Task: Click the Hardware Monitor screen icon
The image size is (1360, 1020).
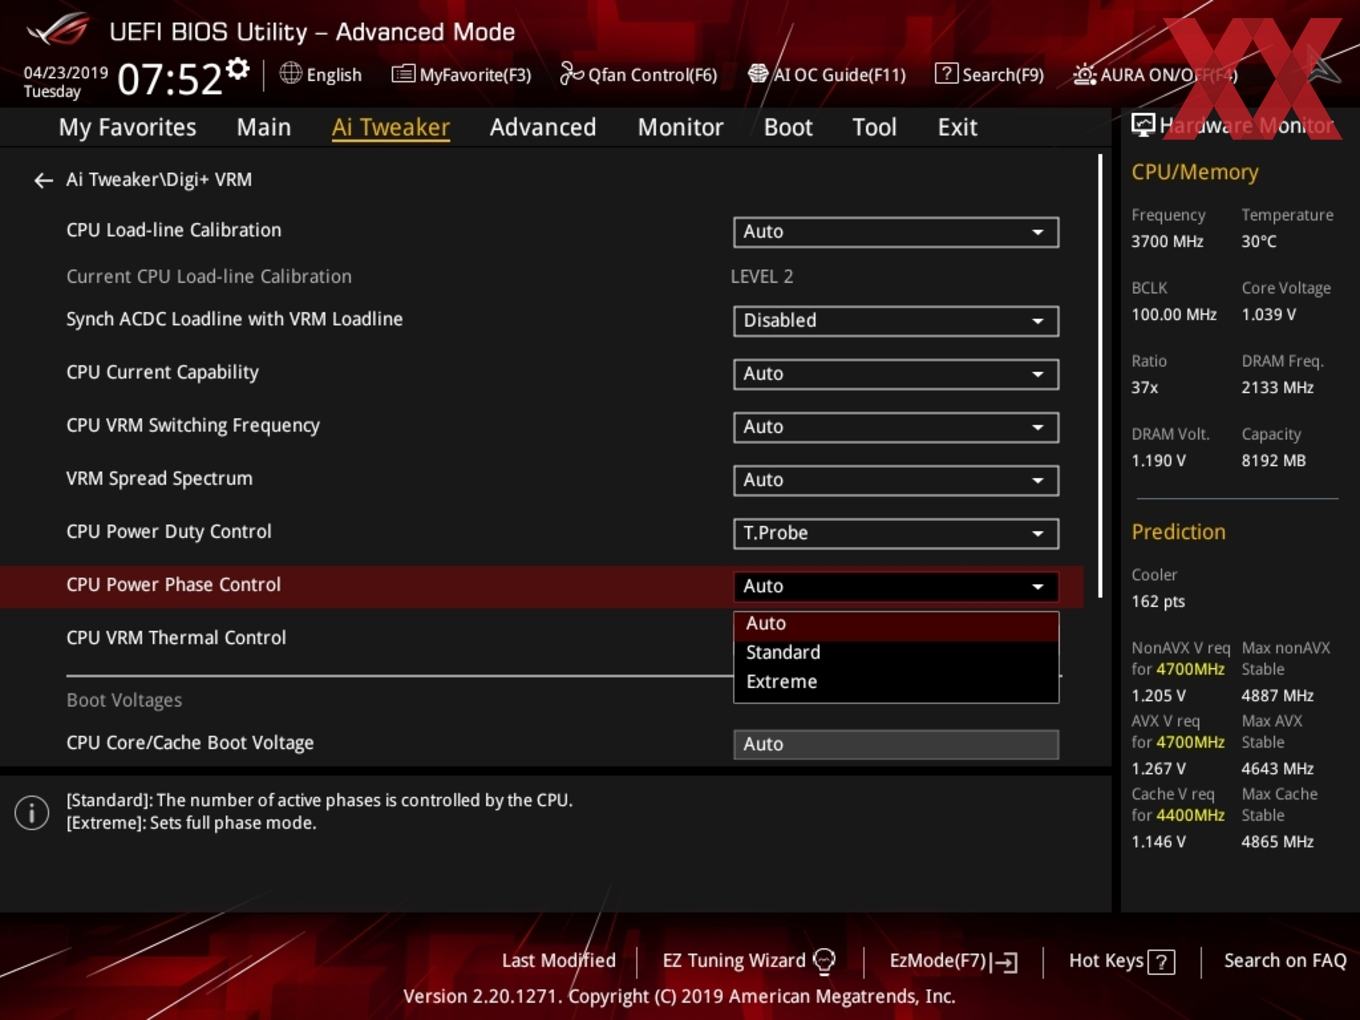Action: 1143,125
